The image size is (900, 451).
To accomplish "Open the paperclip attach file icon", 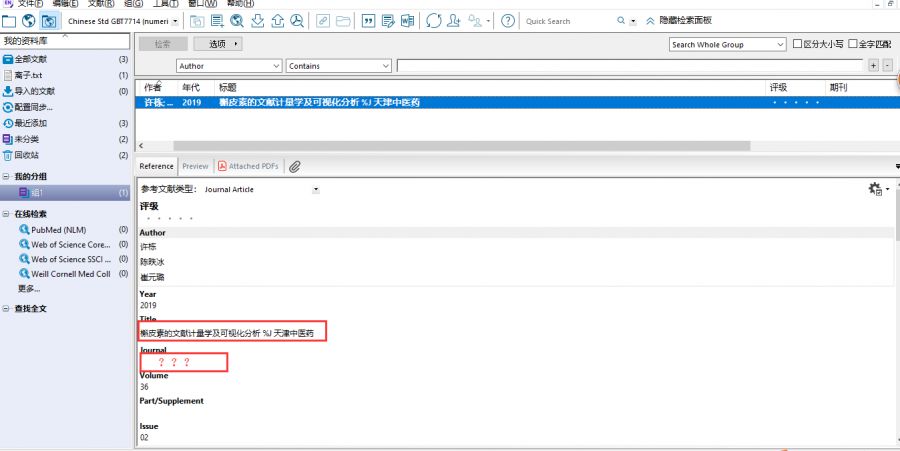I will [295, 166].
